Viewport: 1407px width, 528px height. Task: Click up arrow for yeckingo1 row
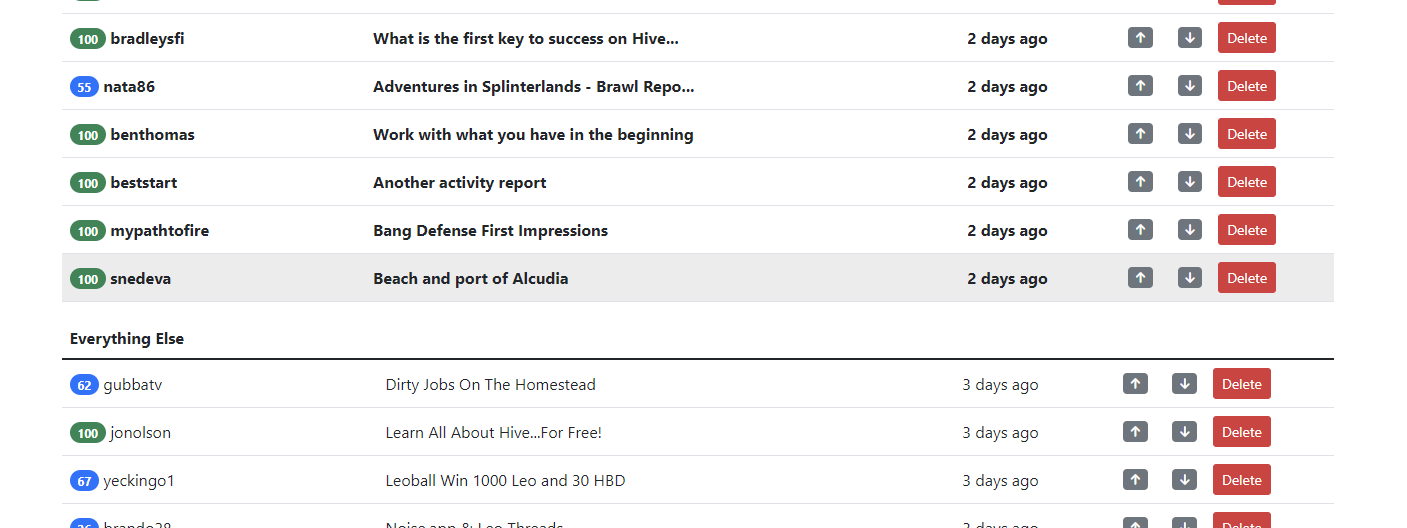coord(1135,480)
